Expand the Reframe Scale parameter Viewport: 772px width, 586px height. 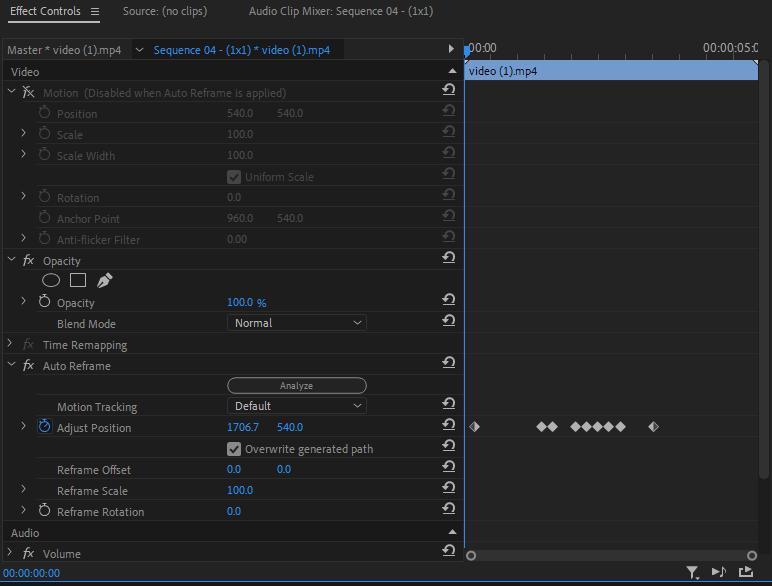[x=23, y=488]
